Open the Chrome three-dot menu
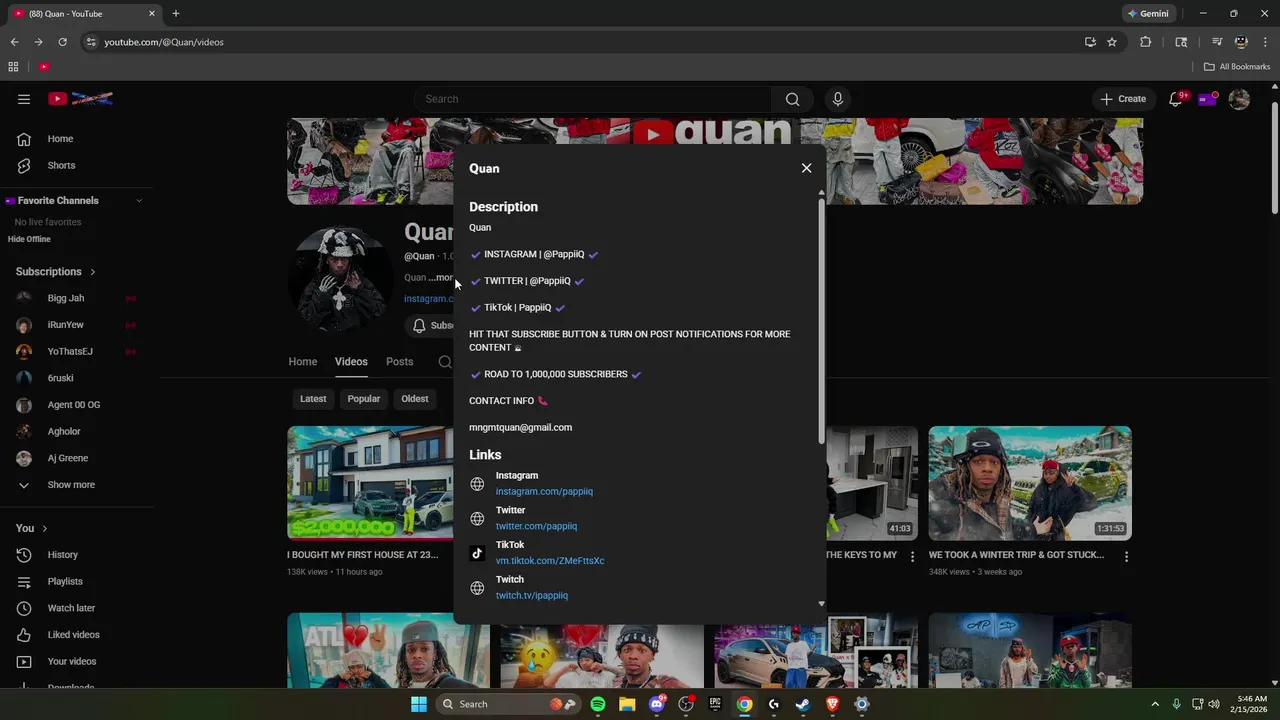 coord(1265,42)
